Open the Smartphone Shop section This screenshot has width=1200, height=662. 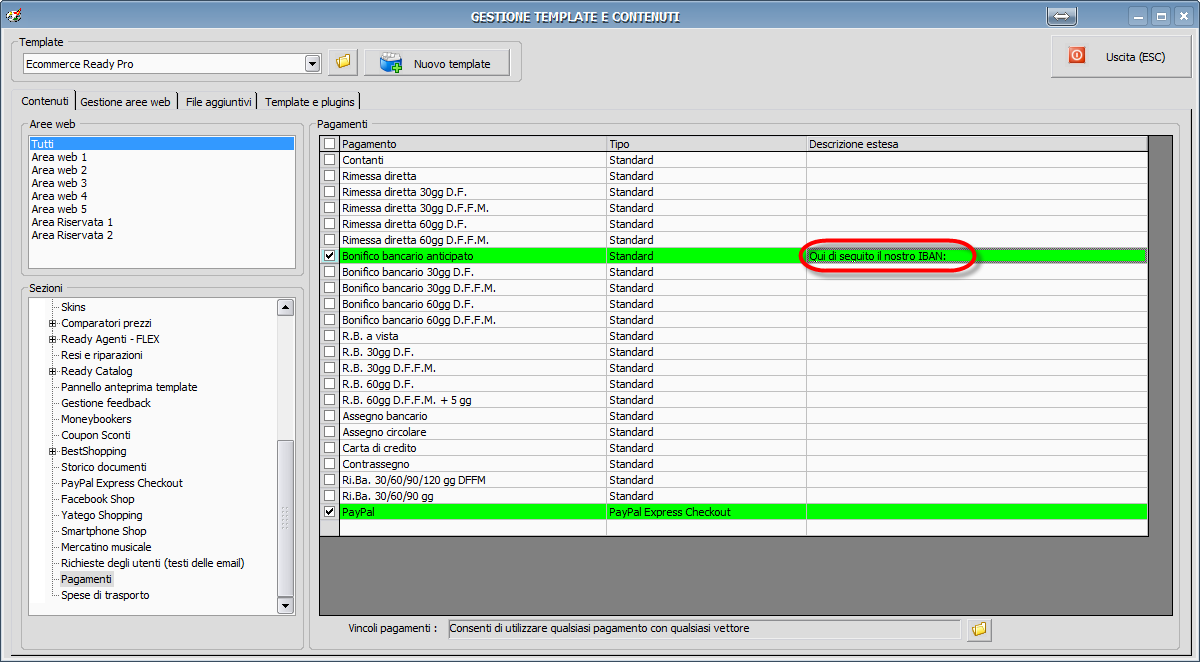tap(104, 531)
